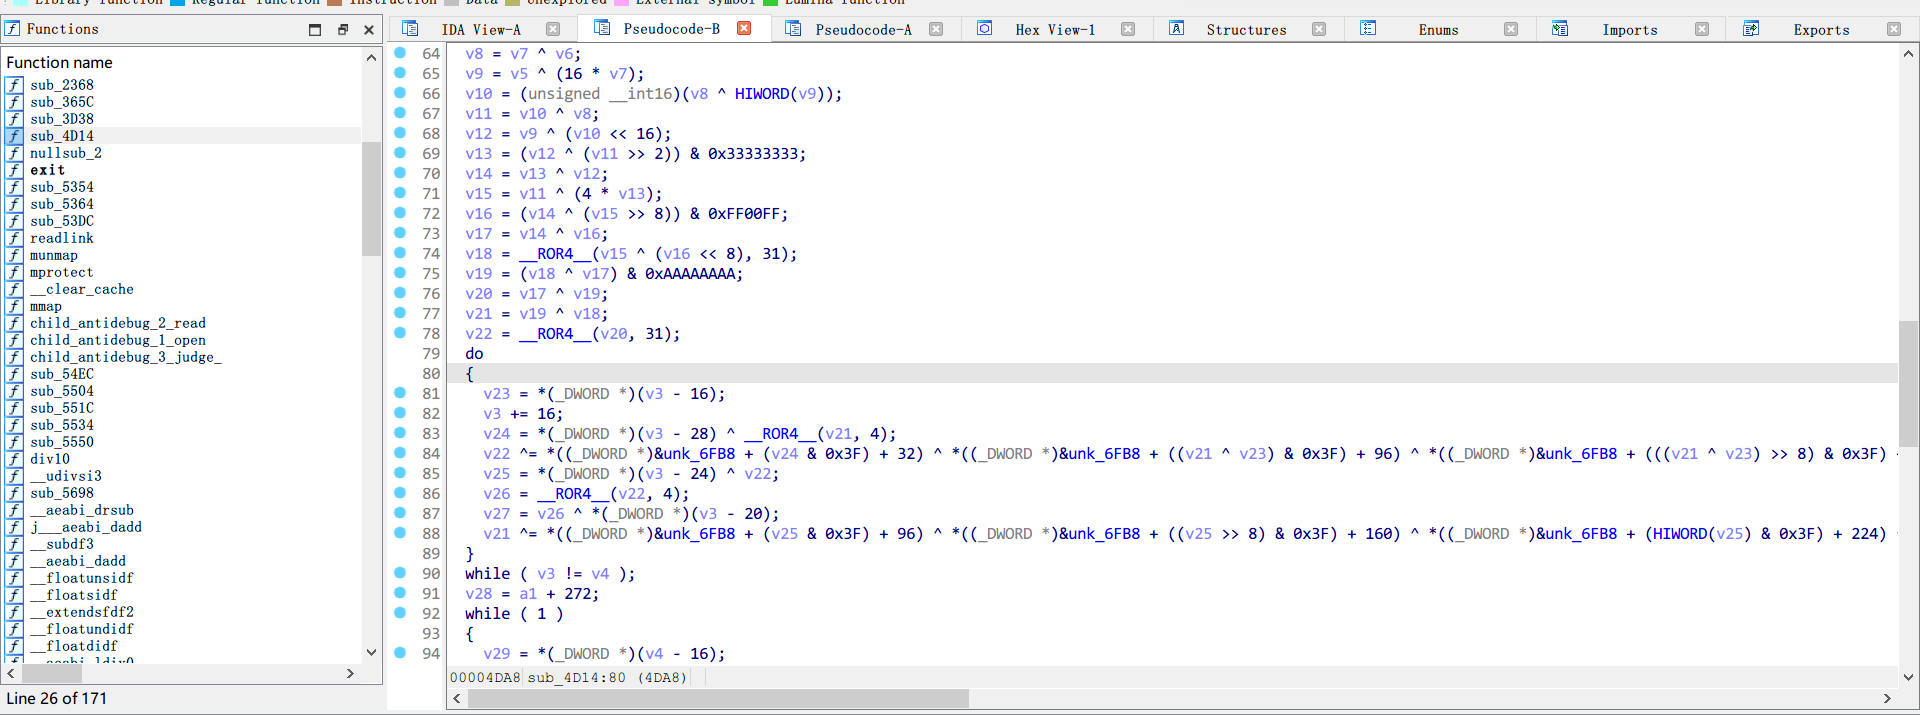1920x715 pixels.
Task: Select the div10 function
Action: pos(49,459)
